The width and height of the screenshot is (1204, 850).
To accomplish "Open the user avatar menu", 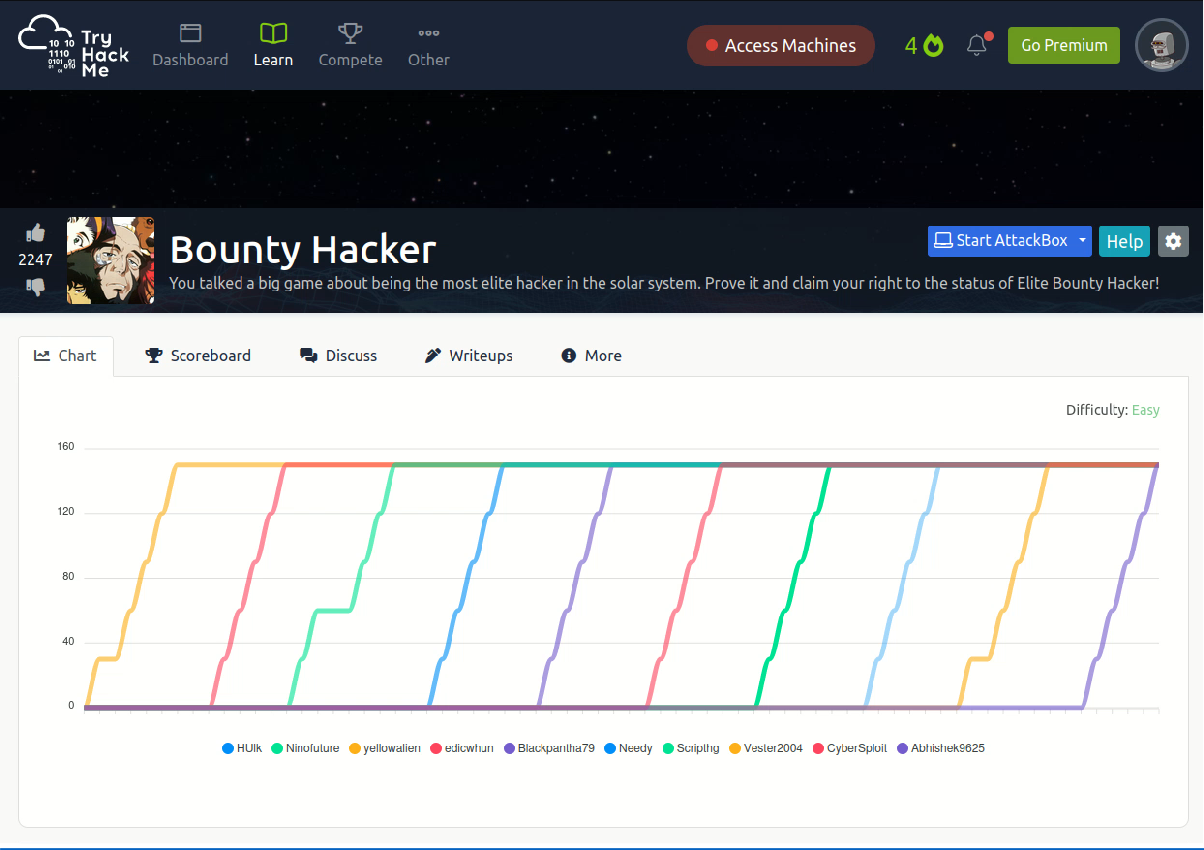I will coord(1161,45).
